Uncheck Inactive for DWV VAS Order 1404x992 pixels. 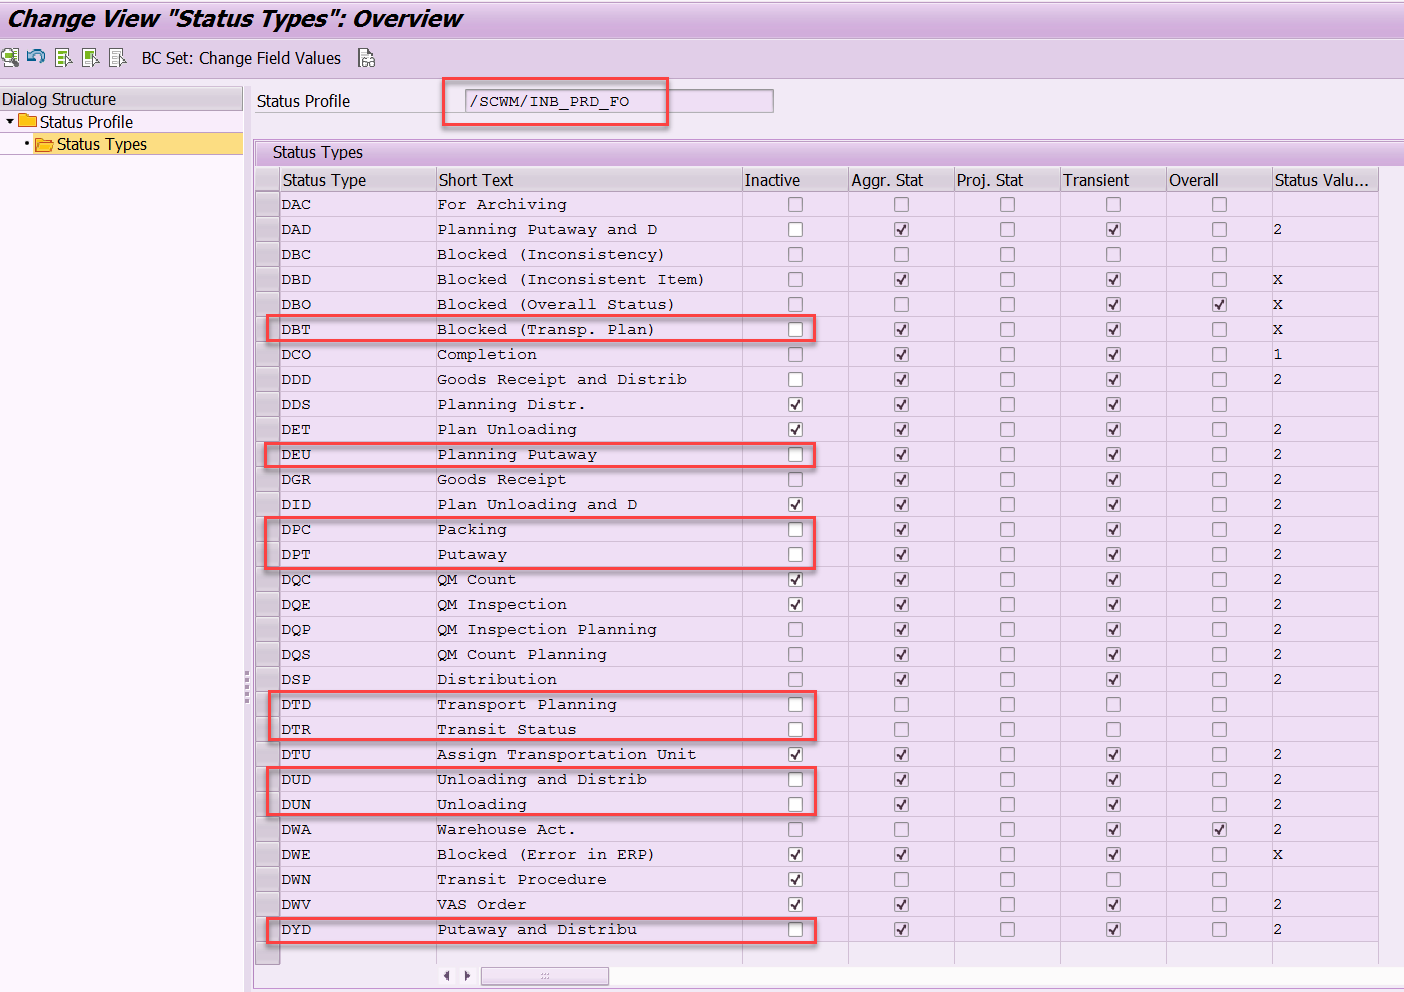(x=795, y=904)
